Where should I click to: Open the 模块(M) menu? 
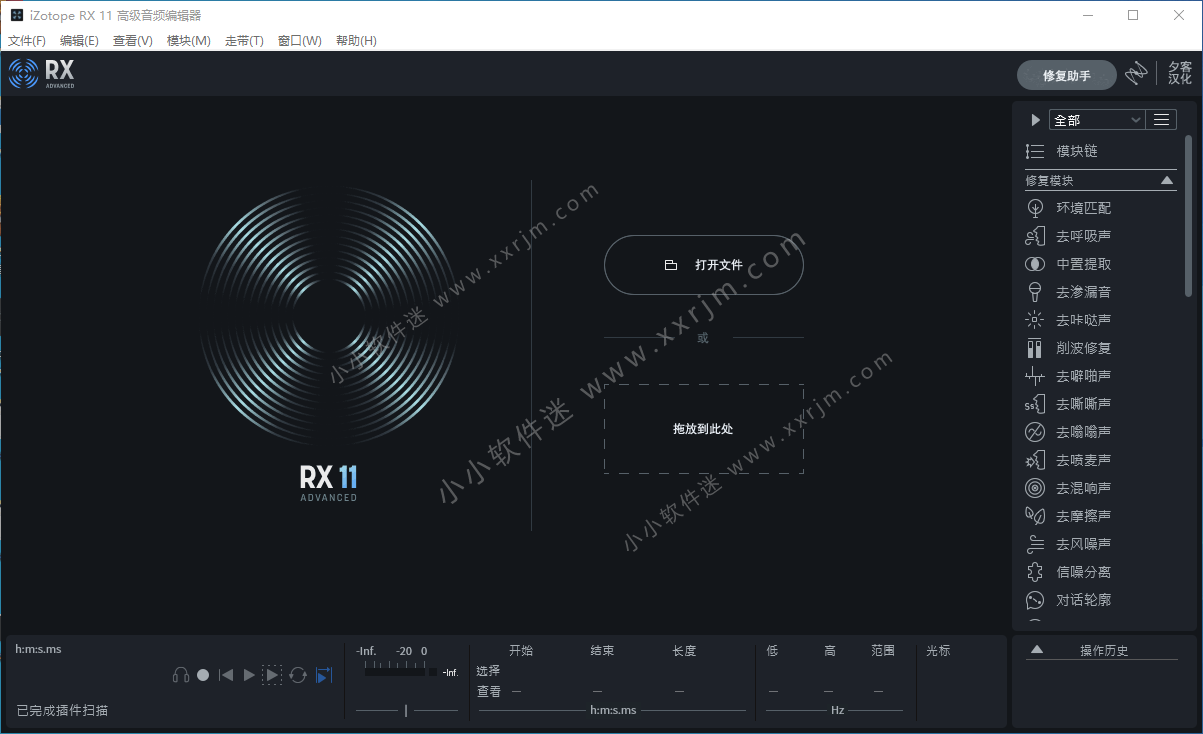point(188,41)
